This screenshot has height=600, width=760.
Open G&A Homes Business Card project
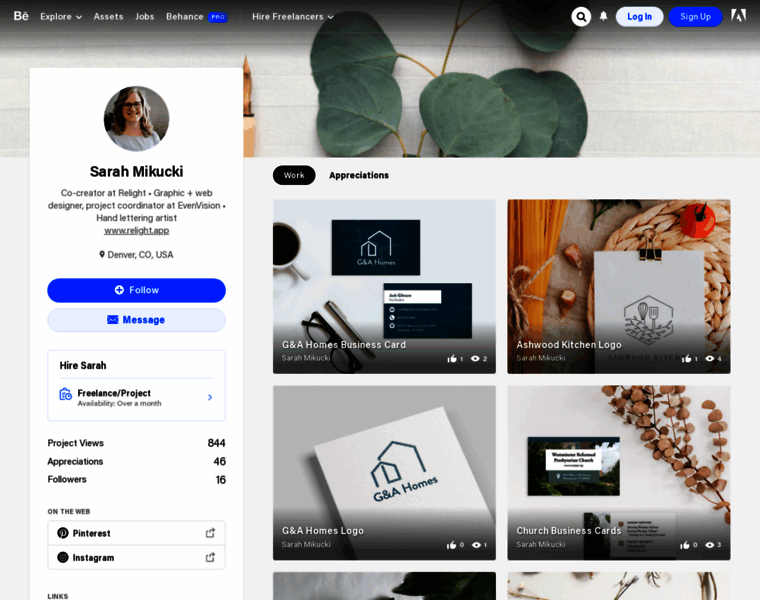[x=384, y=286]
